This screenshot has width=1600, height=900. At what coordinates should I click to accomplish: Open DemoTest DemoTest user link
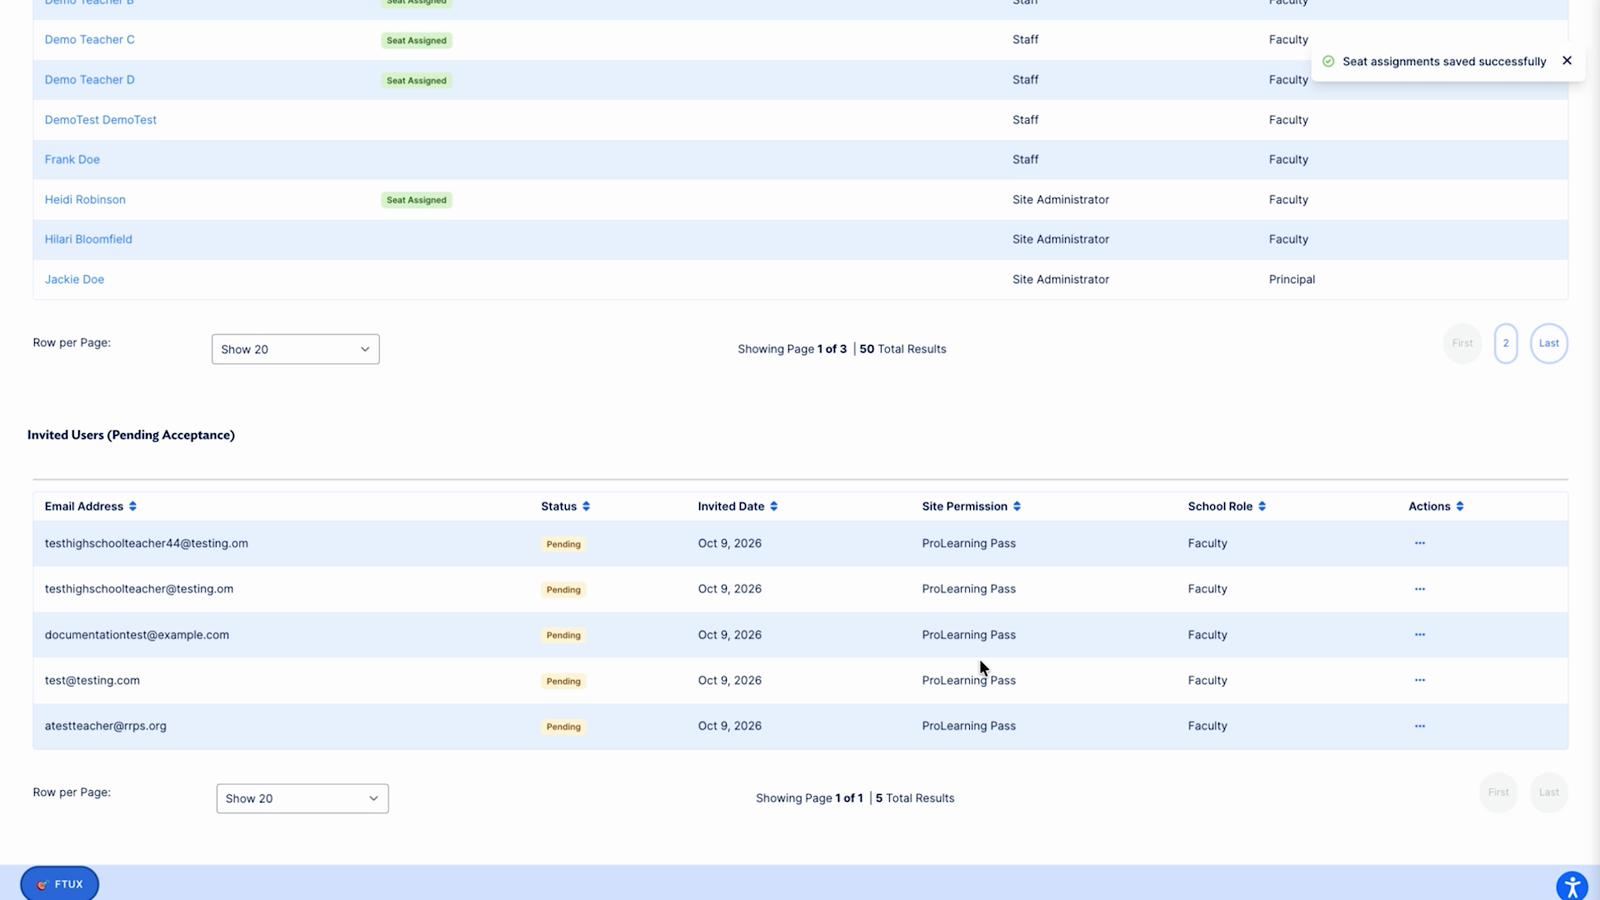click(x=100, y=120)
